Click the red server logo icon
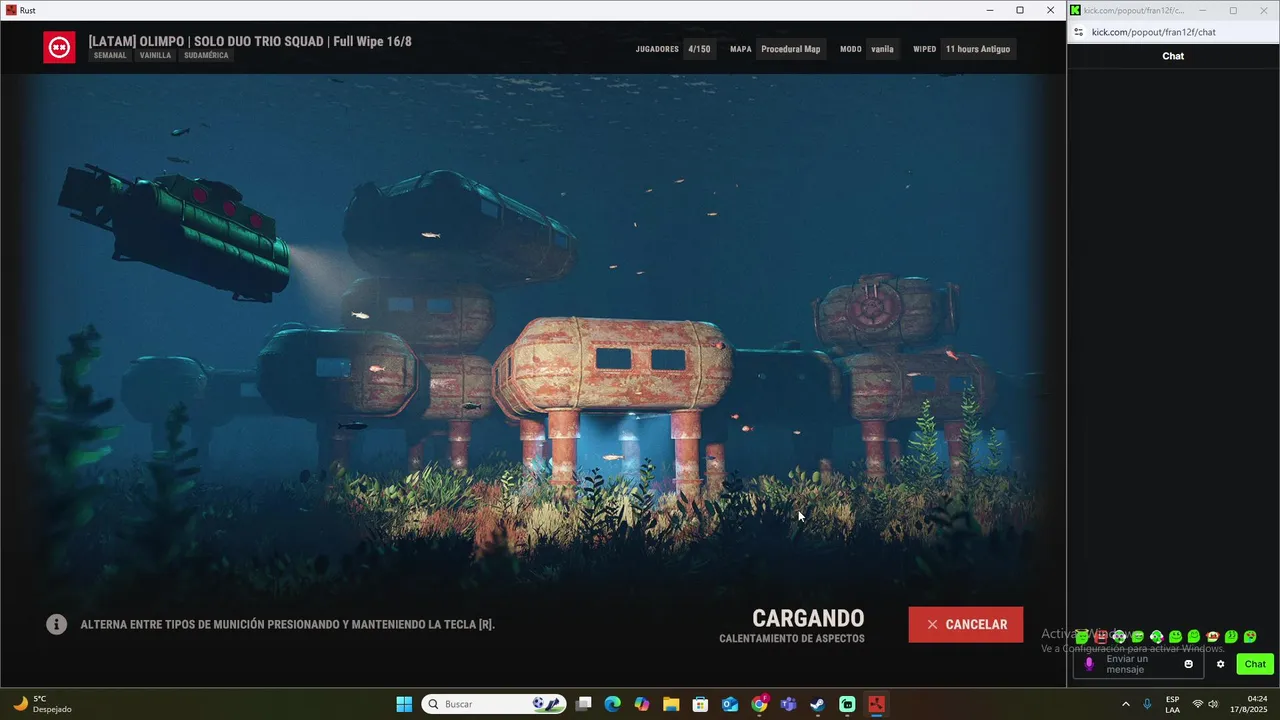 tap(59, 47)
